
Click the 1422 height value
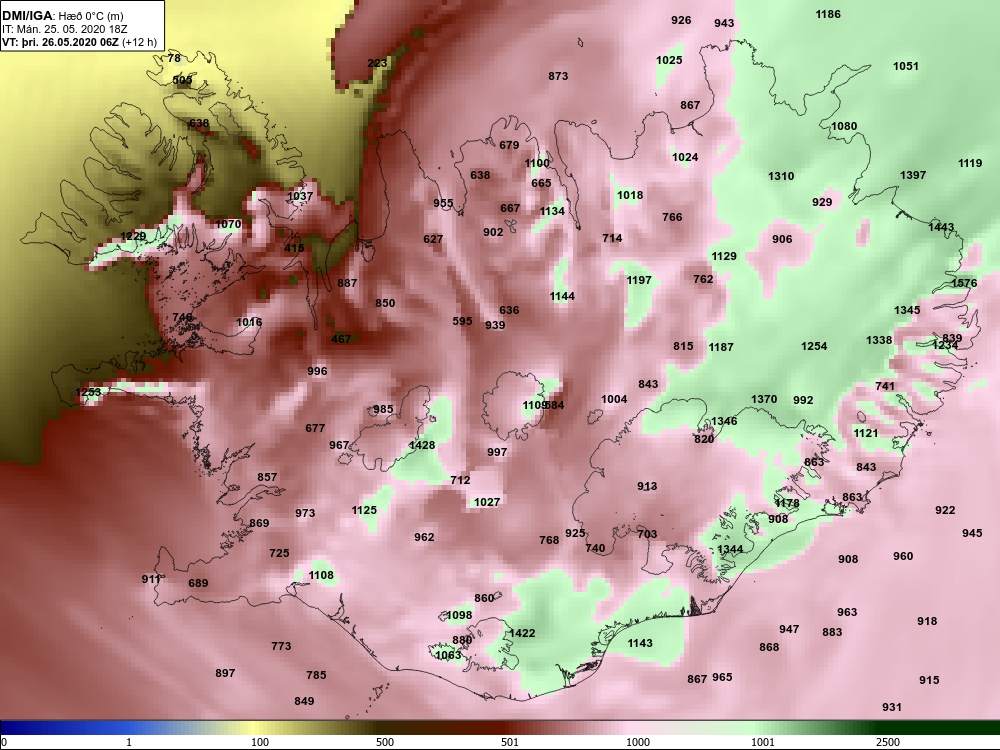tap(522, 633)
